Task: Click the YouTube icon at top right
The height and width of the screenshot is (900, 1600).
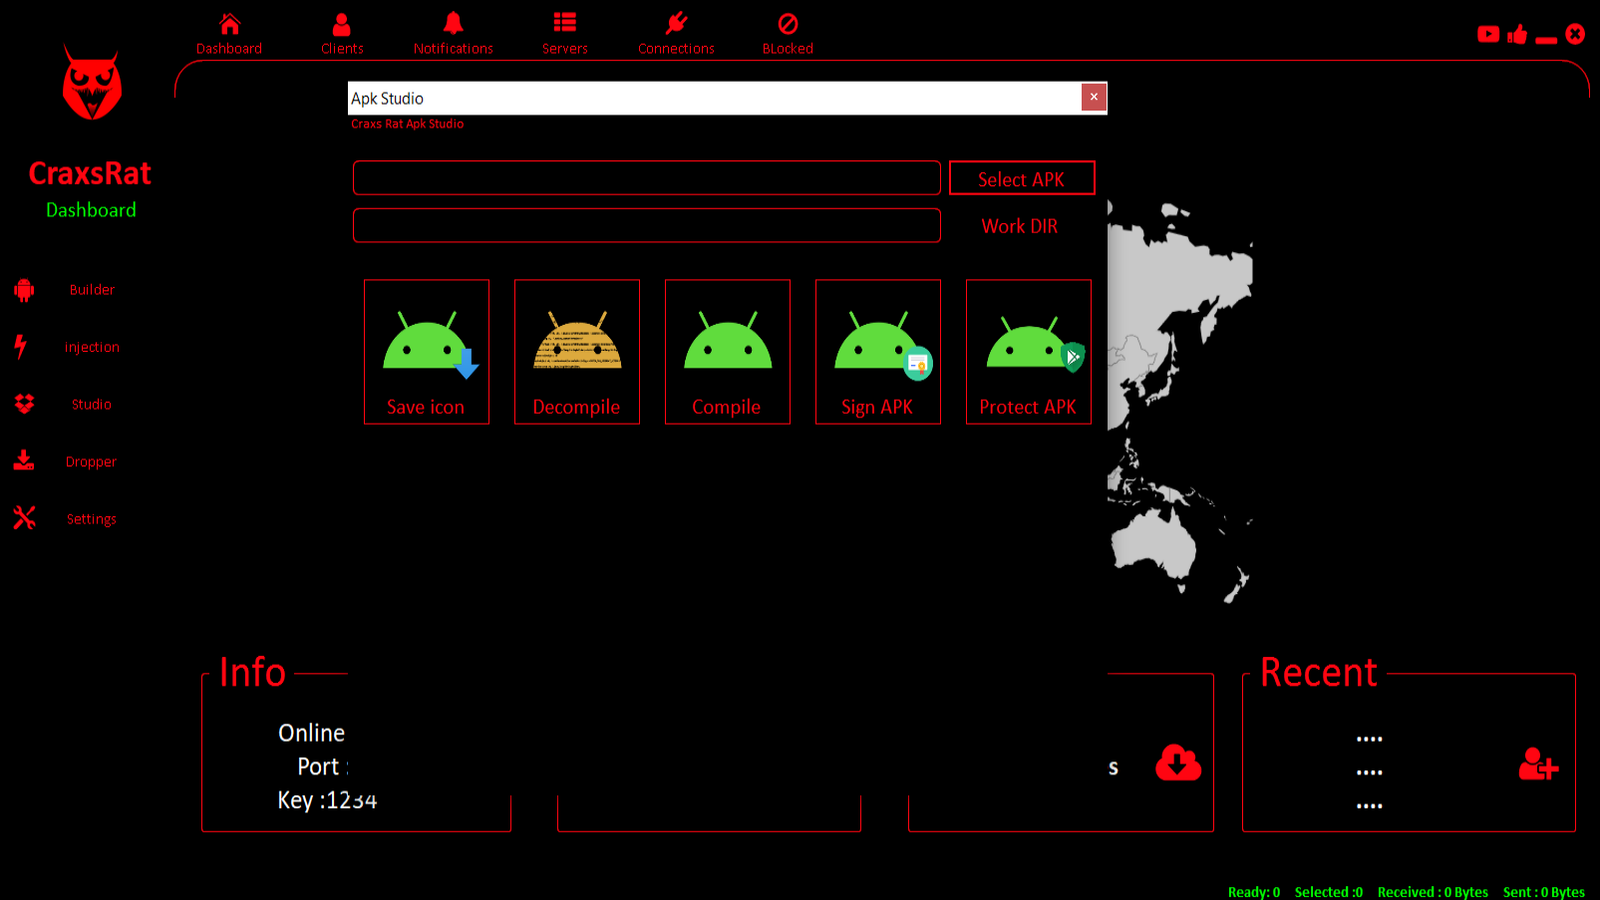Action: 1488,34
